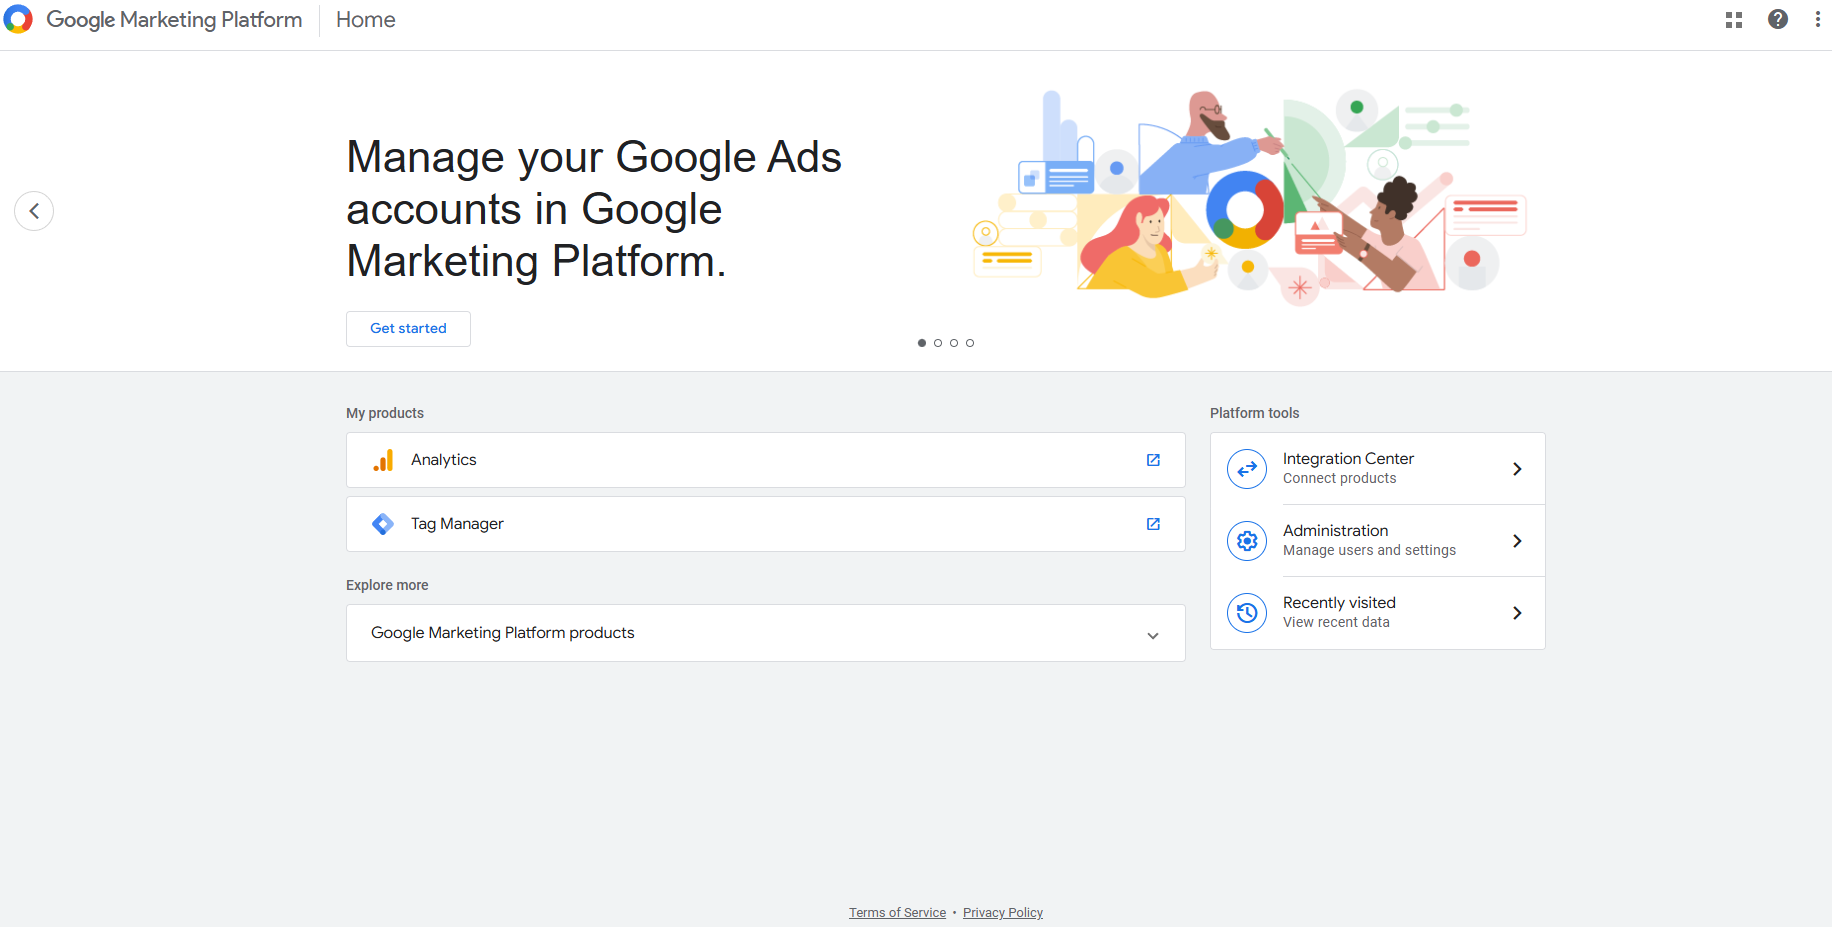Open the three-dot more options menu
This screenshot has width=1832, height=927.
point(1817,19)
